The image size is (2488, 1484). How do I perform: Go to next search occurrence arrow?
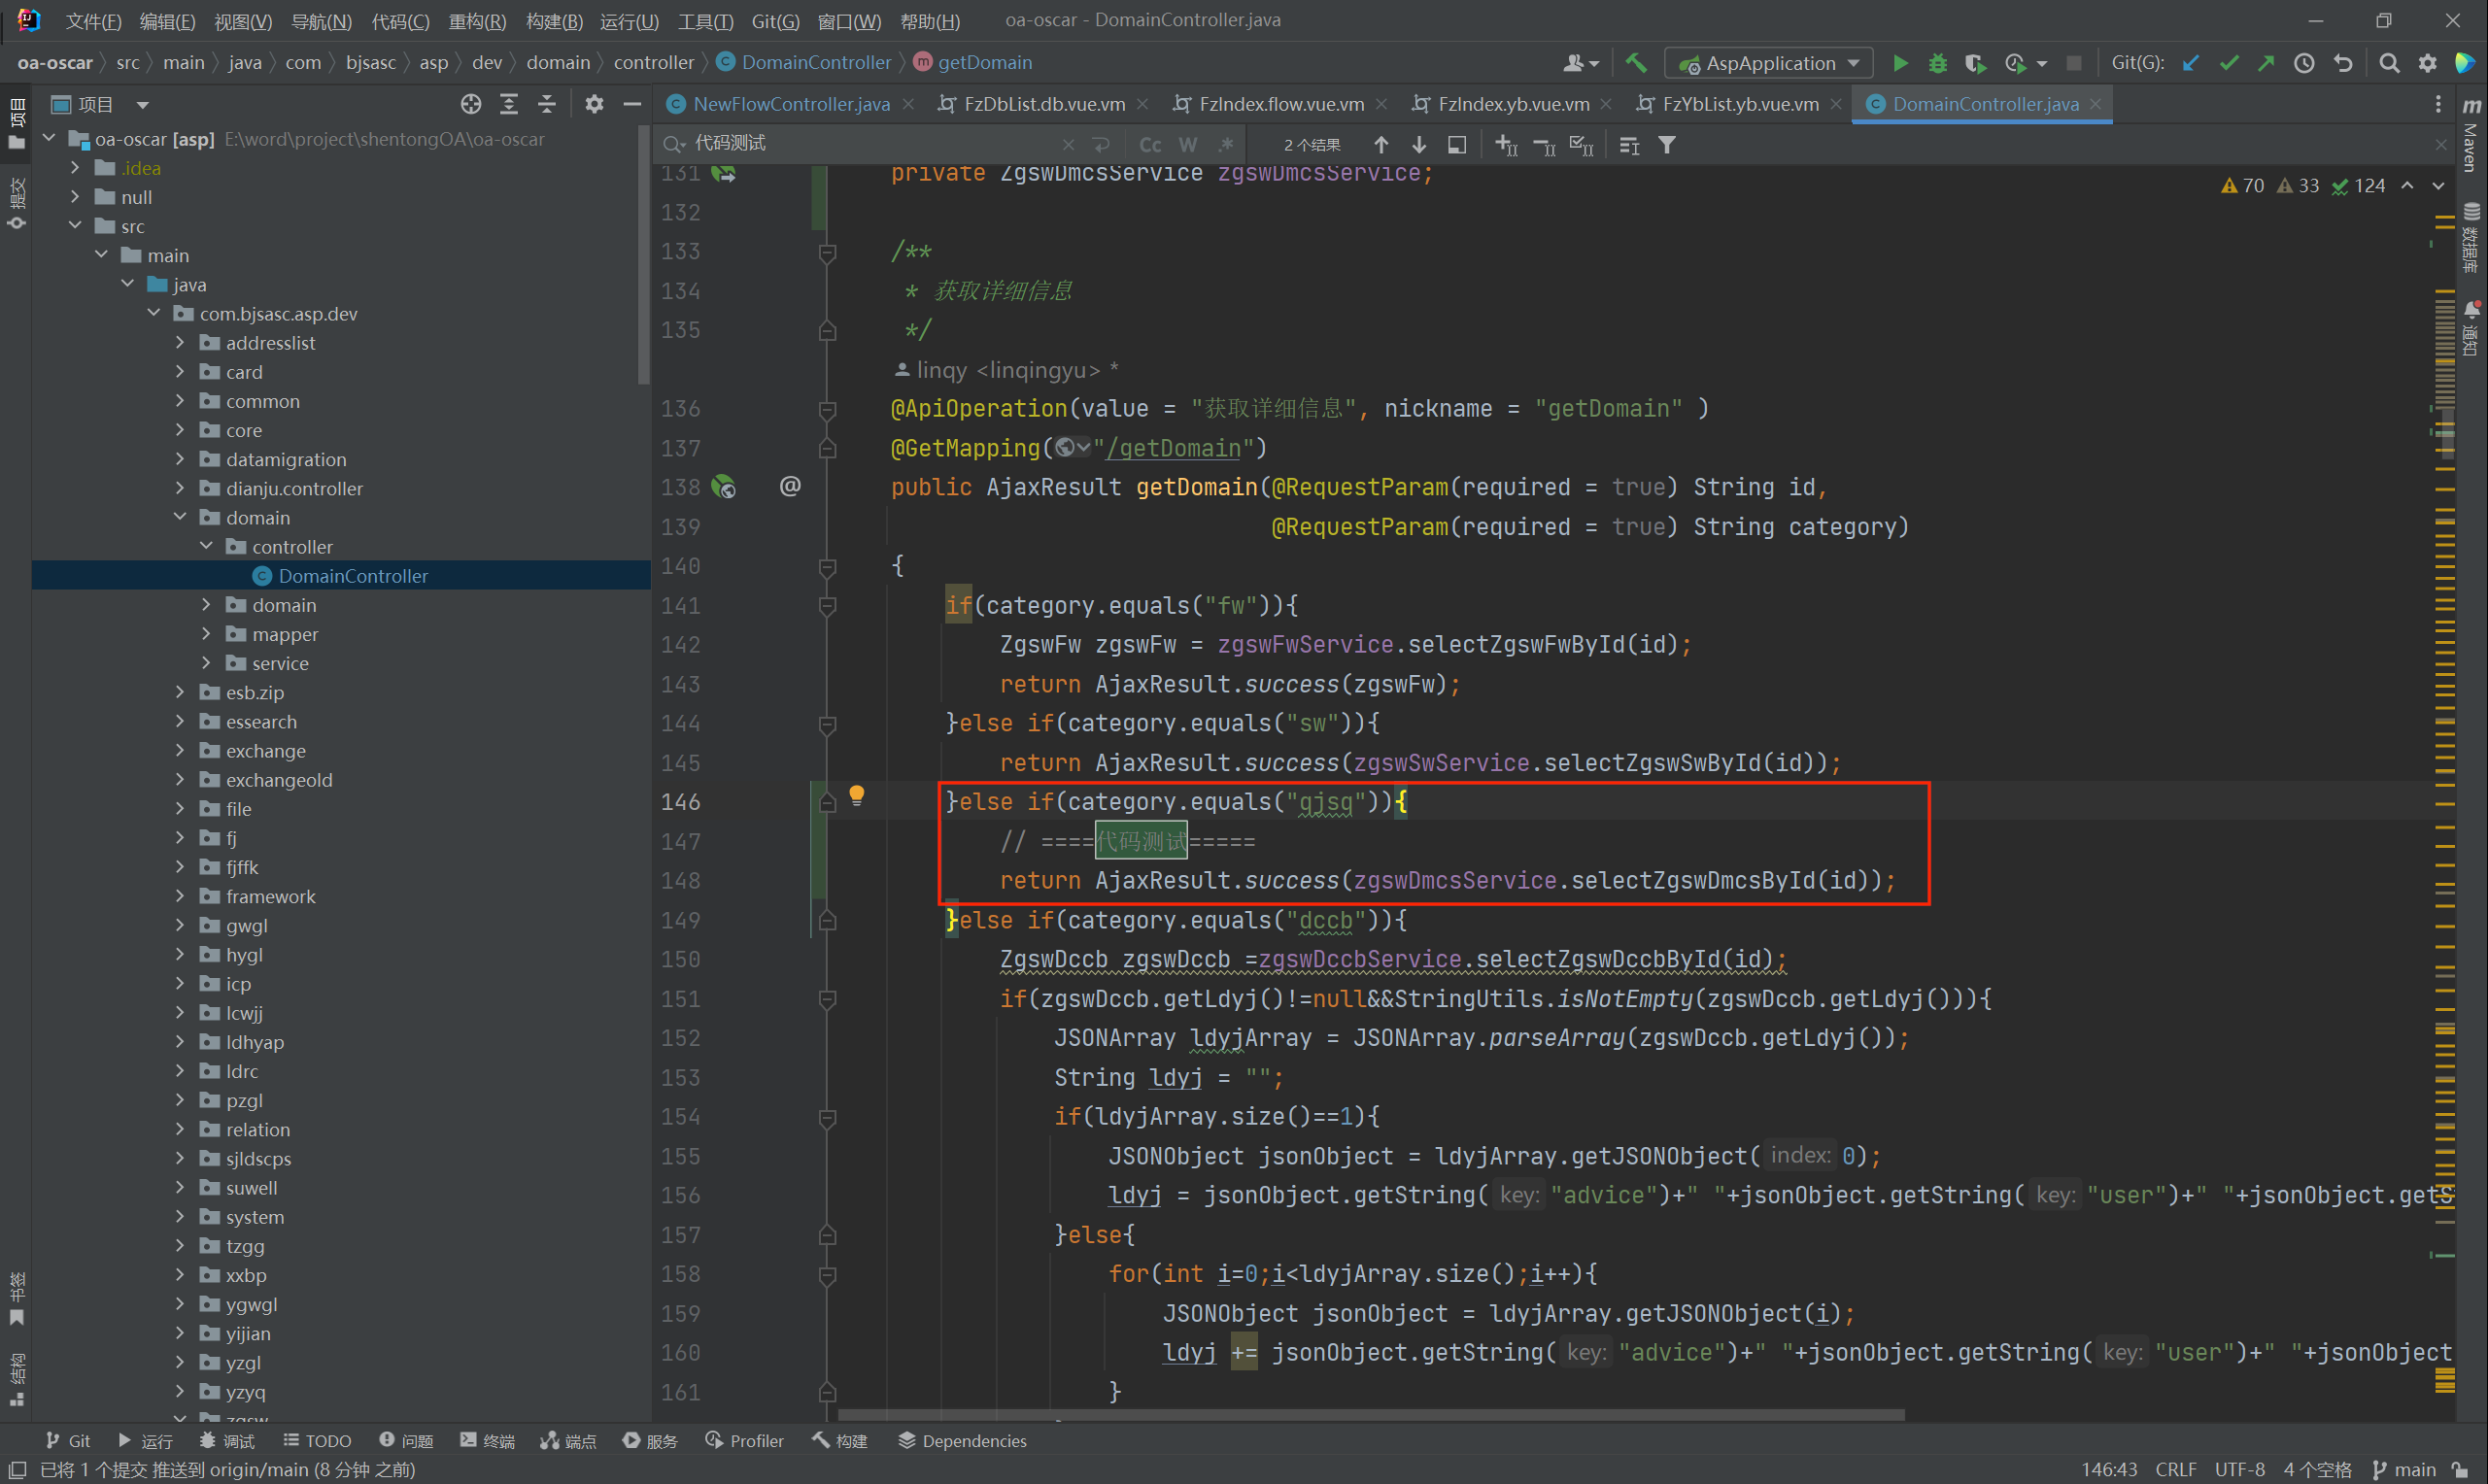tap(1419, 145)
